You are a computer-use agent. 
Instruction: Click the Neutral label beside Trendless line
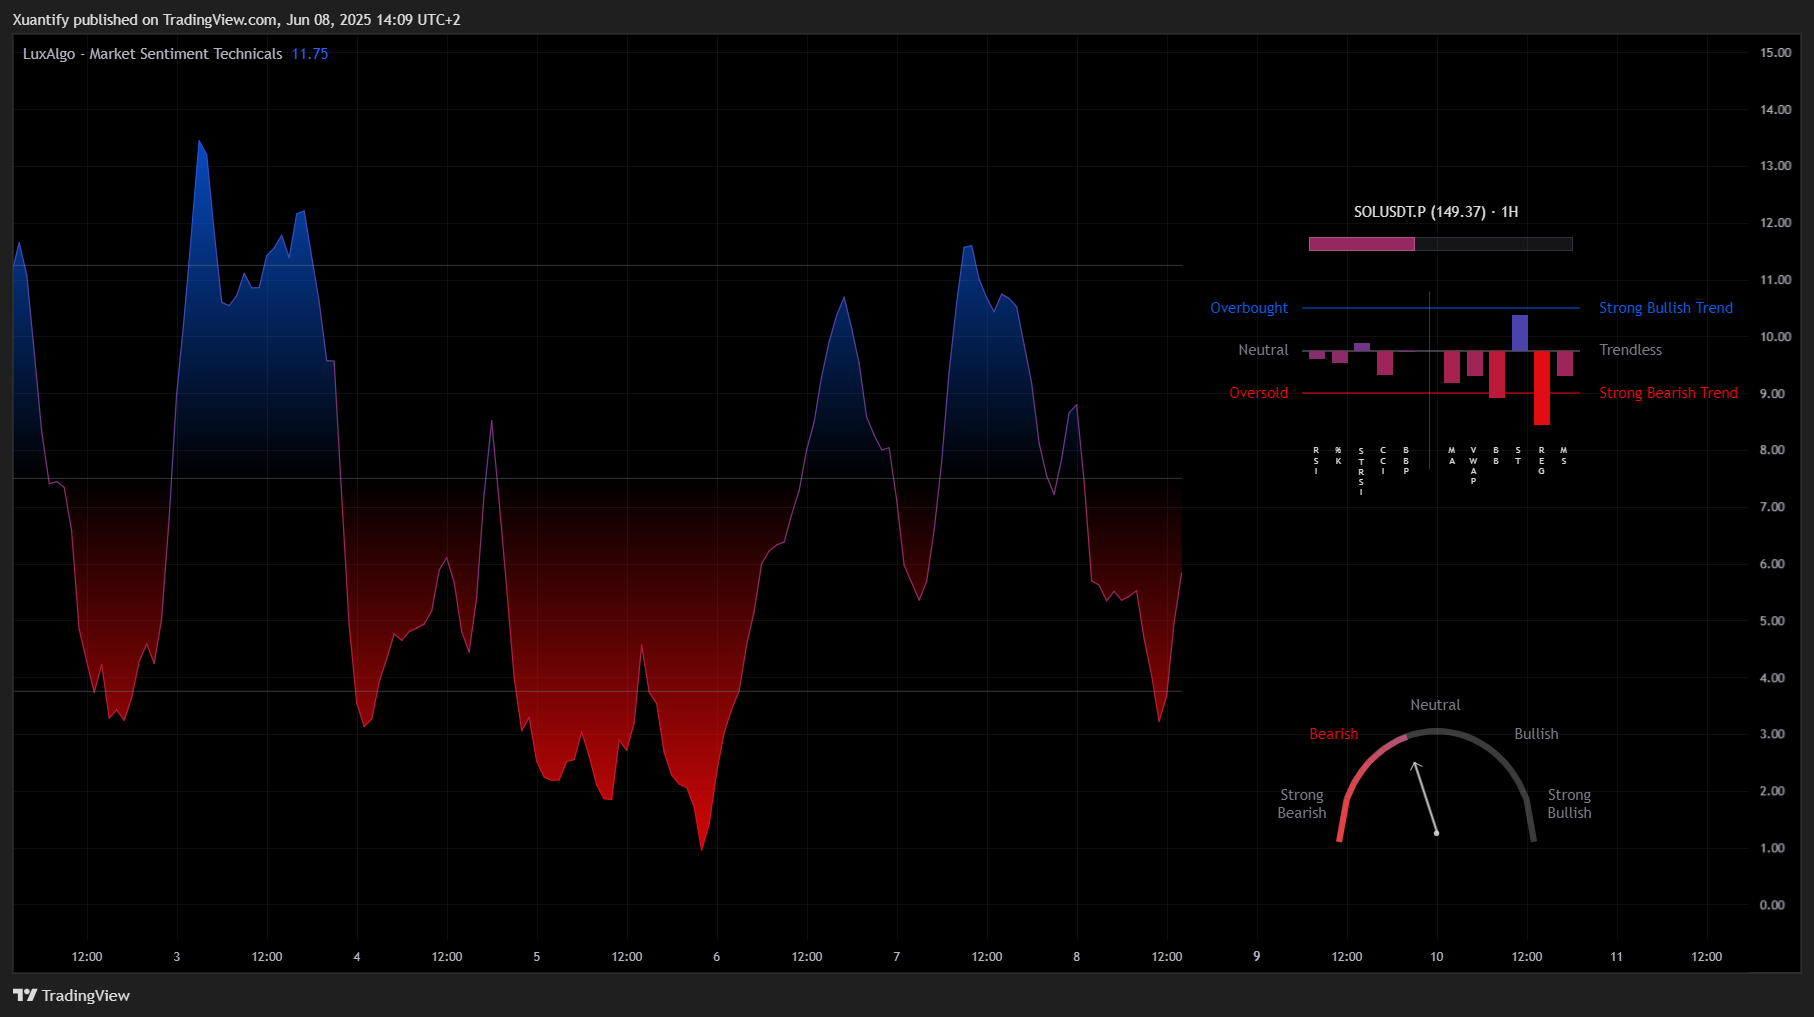click(x=1263, y=350)
